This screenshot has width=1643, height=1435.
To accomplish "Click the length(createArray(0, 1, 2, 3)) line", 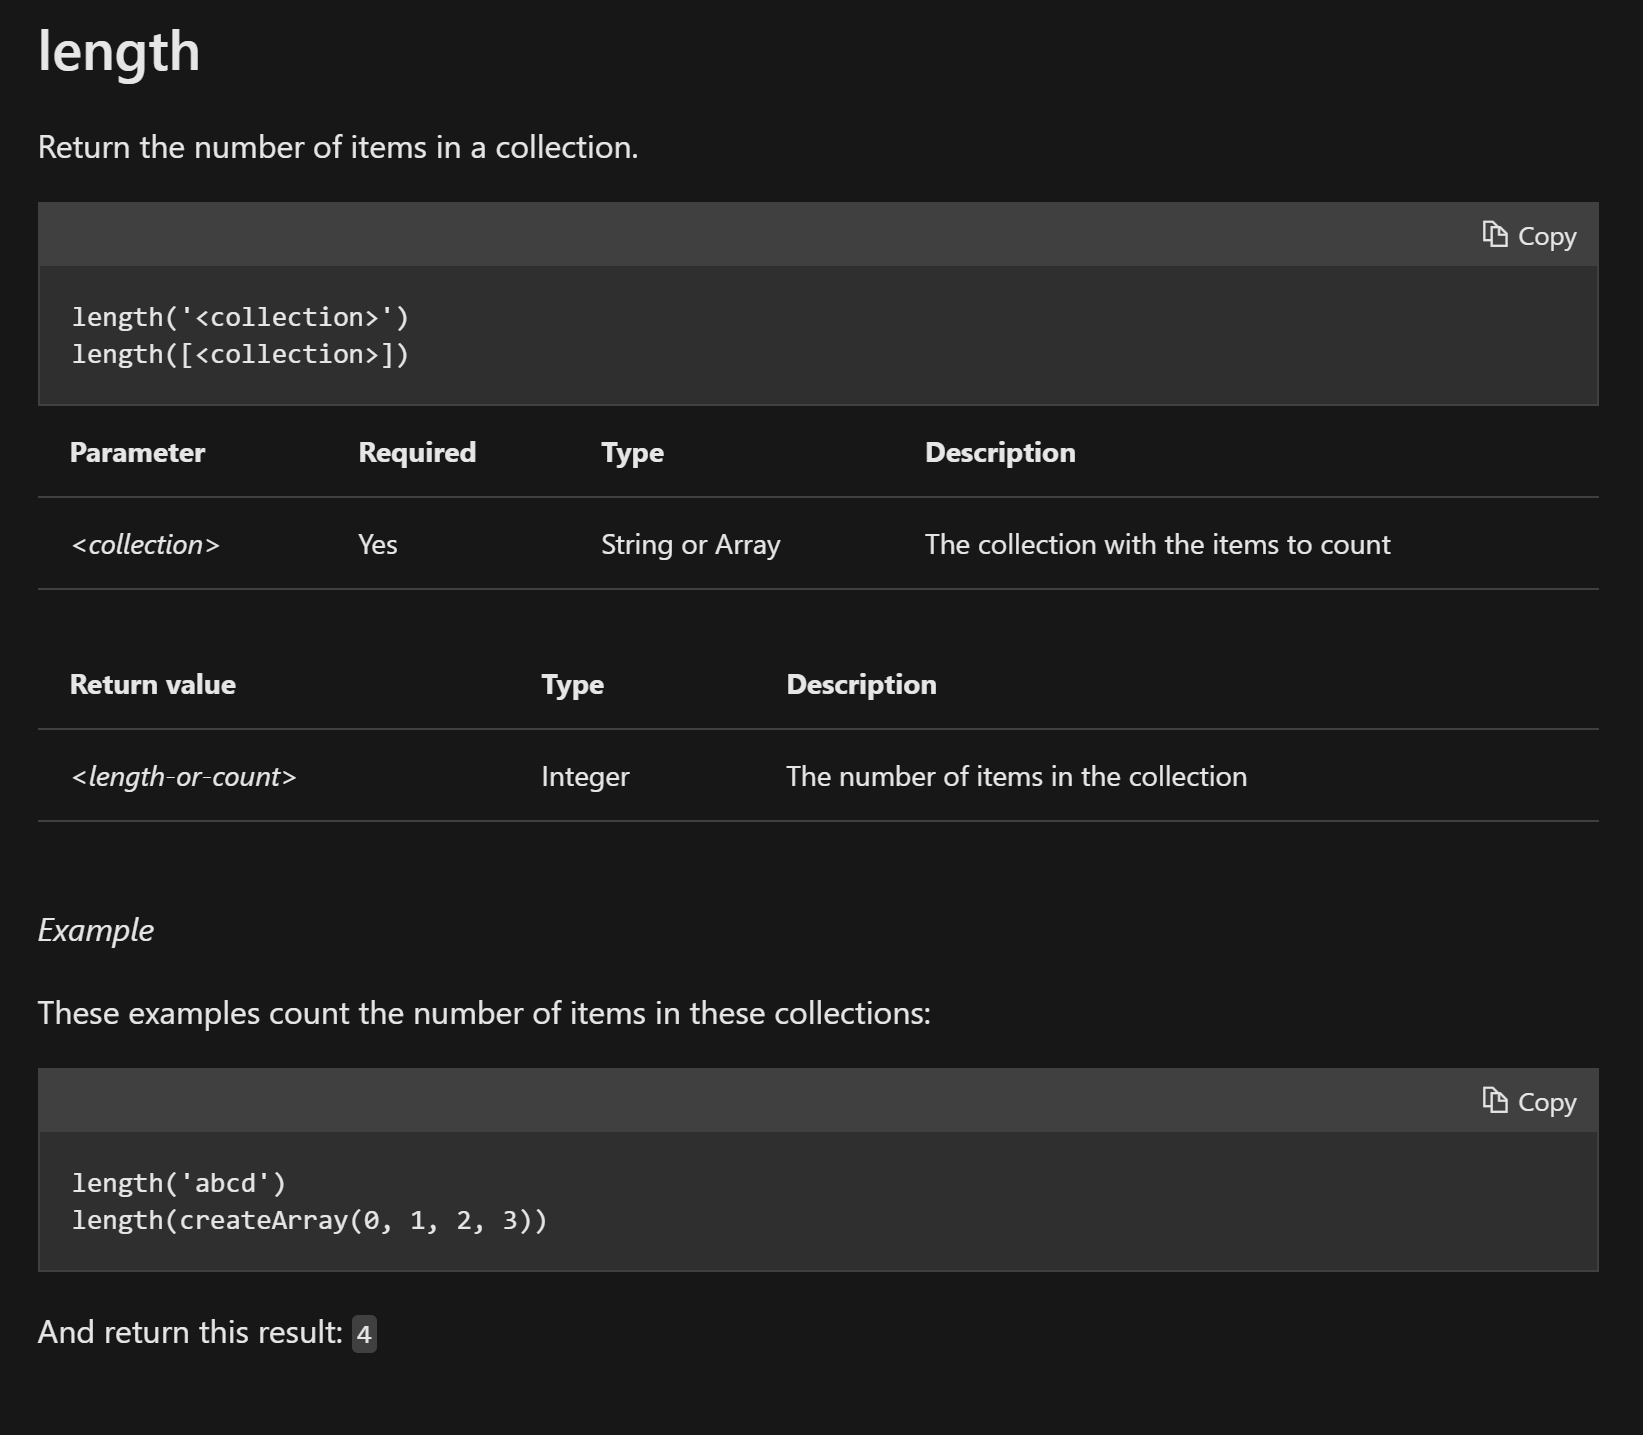I will pos(309,1220).
